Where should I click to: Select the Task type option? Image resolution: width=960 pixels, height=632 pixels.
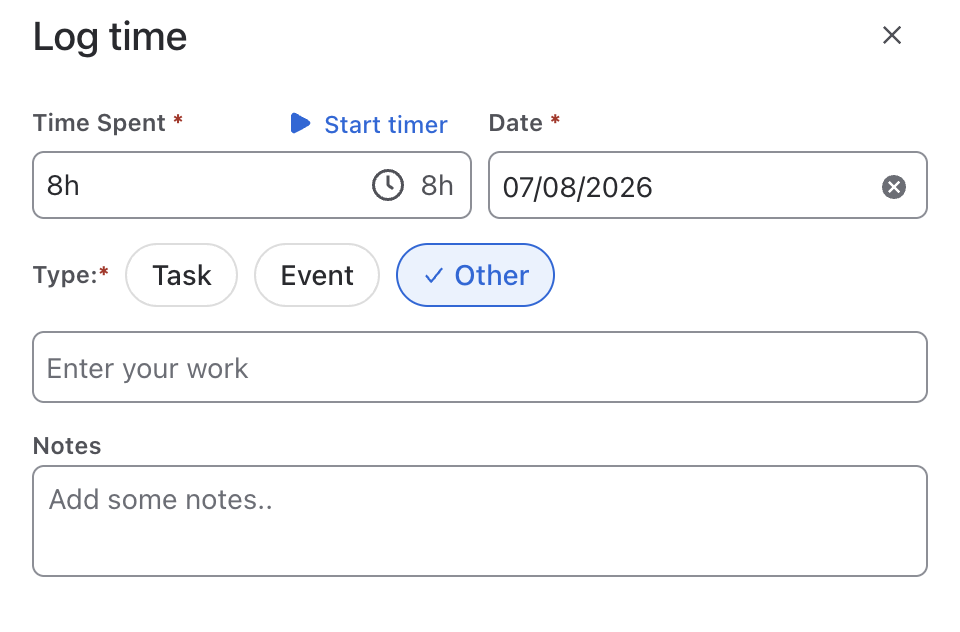(181, 275)
